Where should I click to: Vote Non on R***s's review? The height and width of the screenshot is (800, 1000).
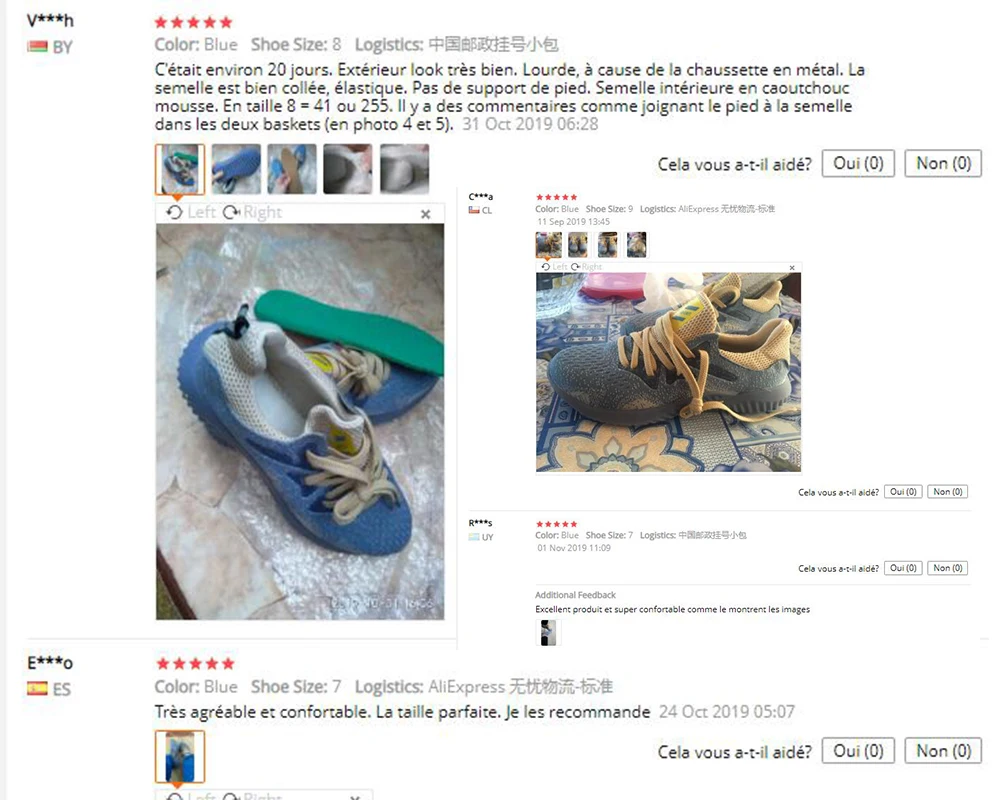(947, 568)
